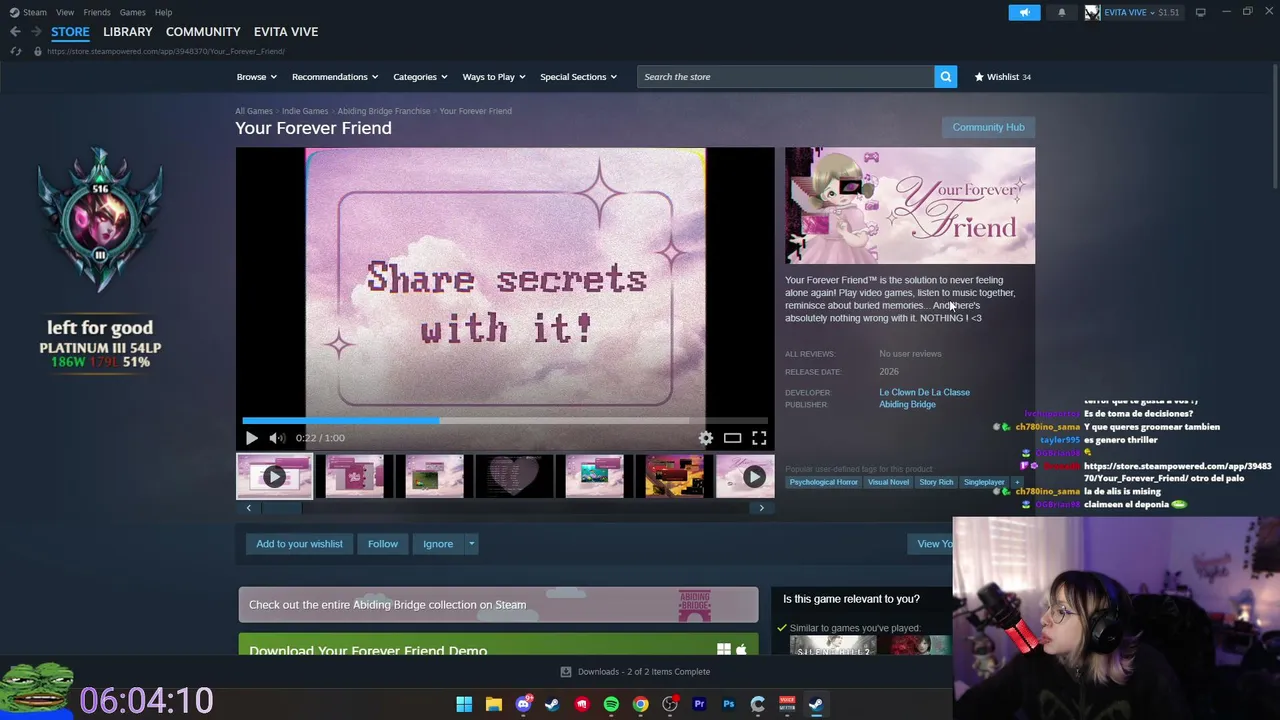Viewport: 1280px width, 720px height.
Task: Open the Games menu
Action: [x=133, y=12]
